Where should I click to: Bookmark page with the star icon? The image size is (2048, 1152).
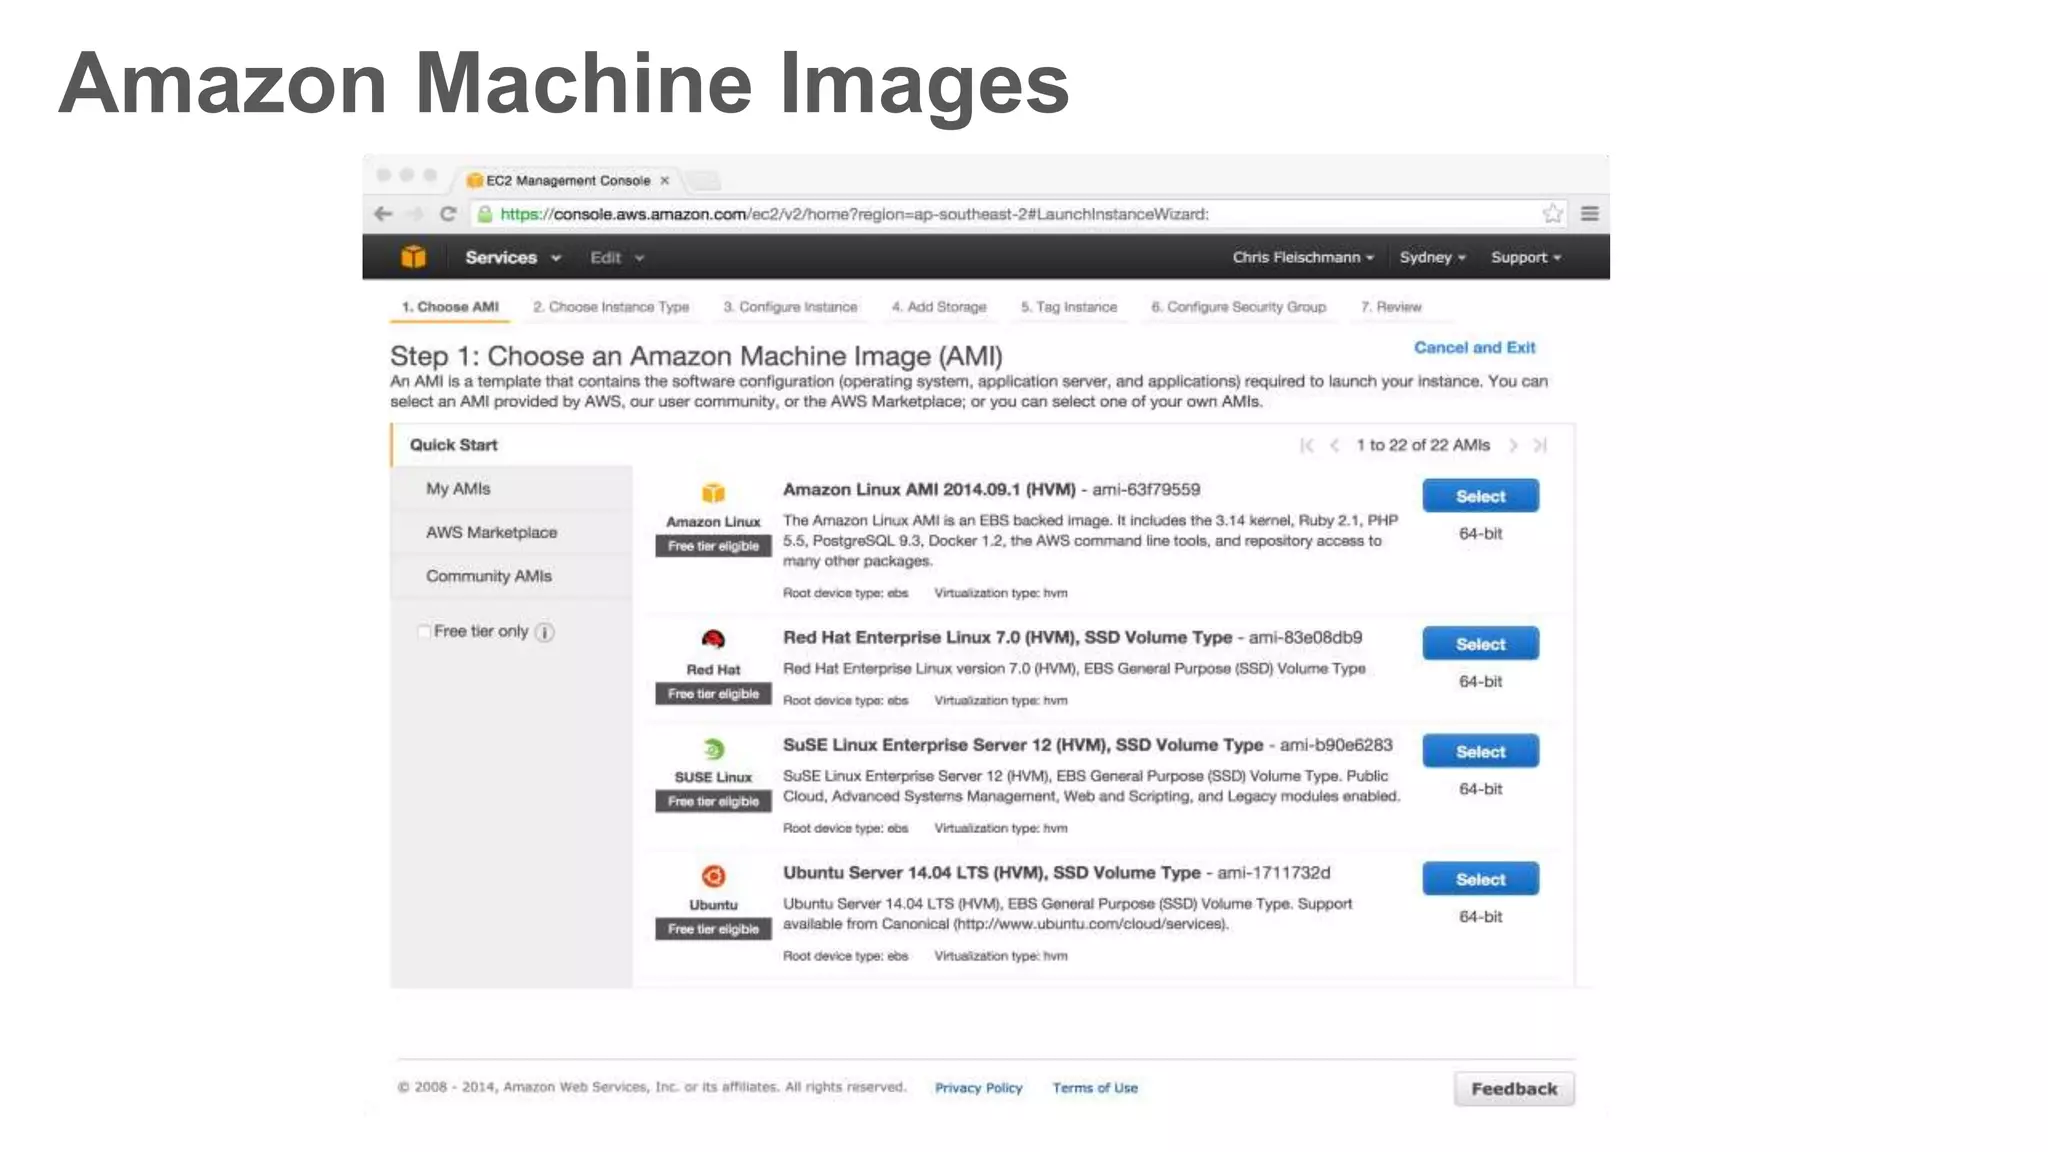1552,213
